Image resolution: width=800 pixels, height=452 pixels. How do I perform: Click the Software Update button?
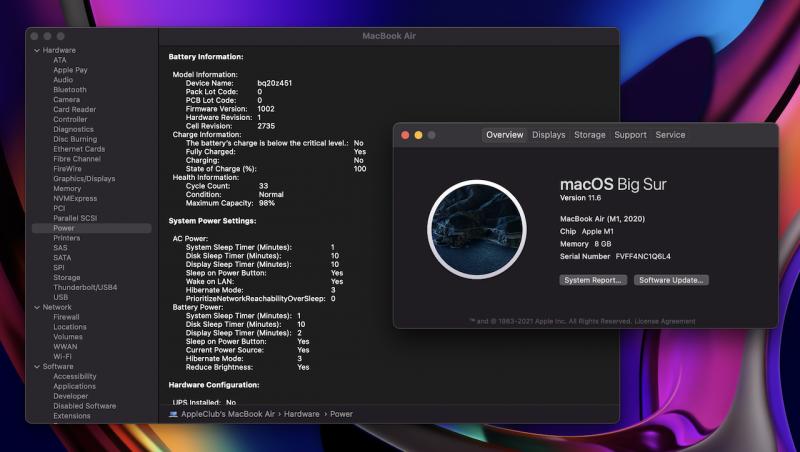pyautogui.click(x=671, y=280)
